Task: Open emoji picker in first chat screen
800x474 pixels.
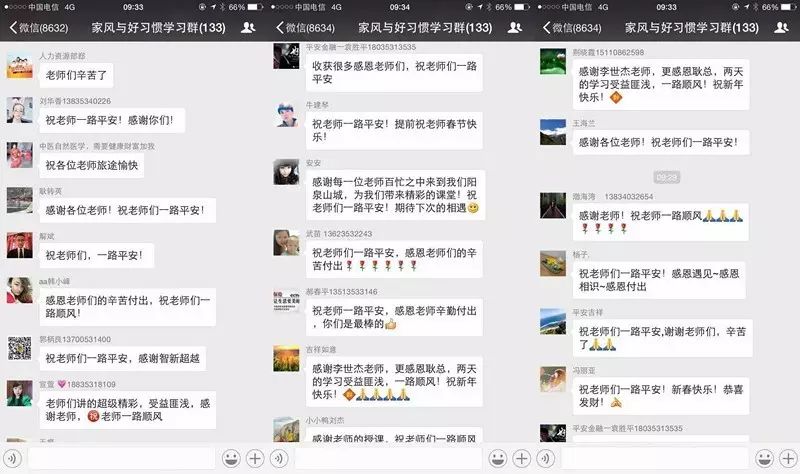Action: [231, 459]
